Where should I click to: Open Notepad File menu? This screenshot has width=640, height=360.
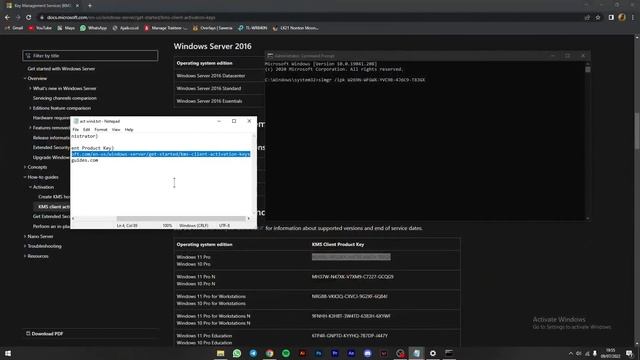click(76, 129)
